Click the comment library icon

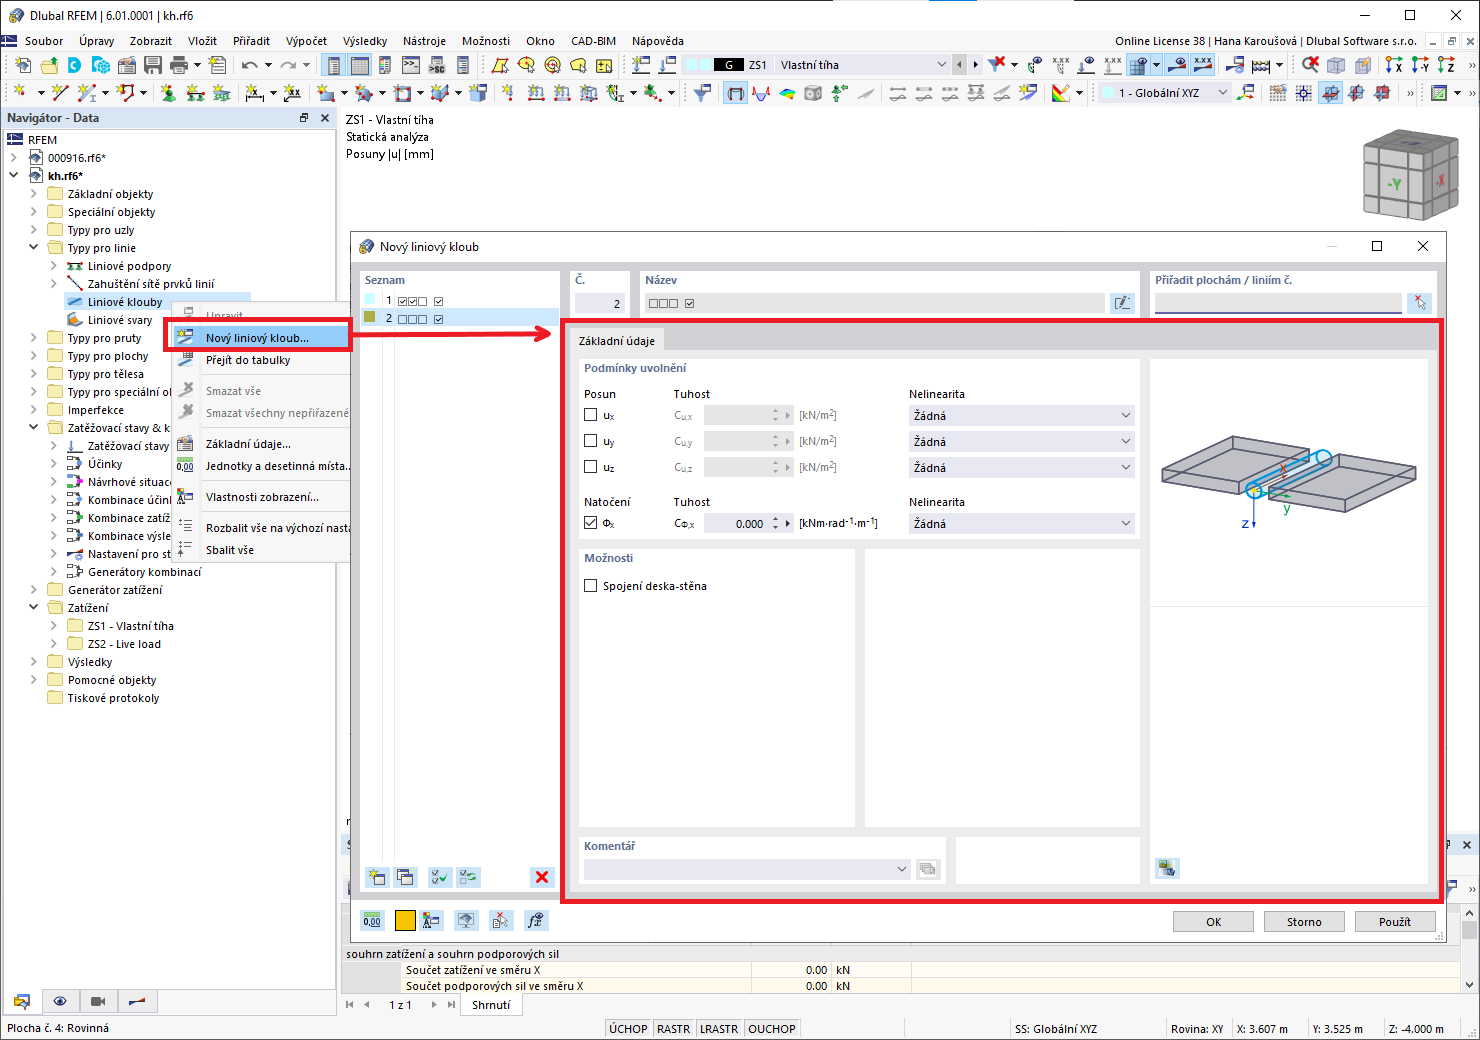coord(928,869)
